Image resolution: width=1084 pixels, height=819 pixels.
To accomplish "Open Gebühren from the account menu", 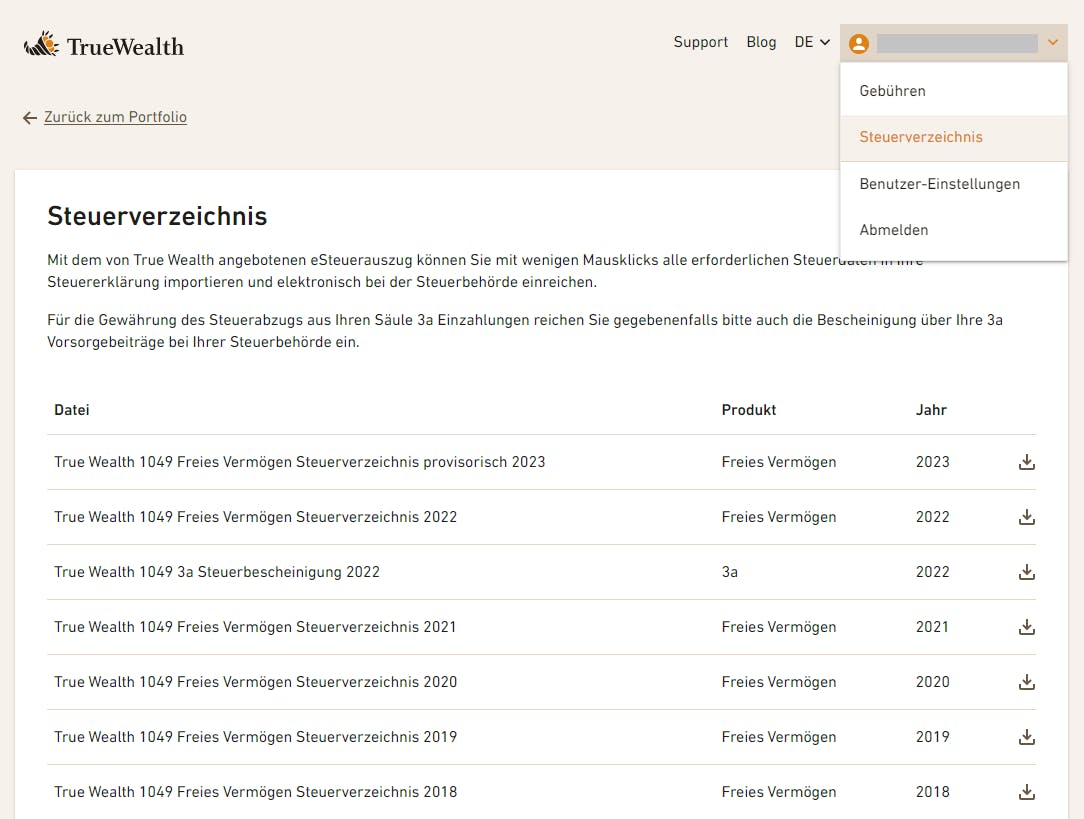I will pos(954,91).
